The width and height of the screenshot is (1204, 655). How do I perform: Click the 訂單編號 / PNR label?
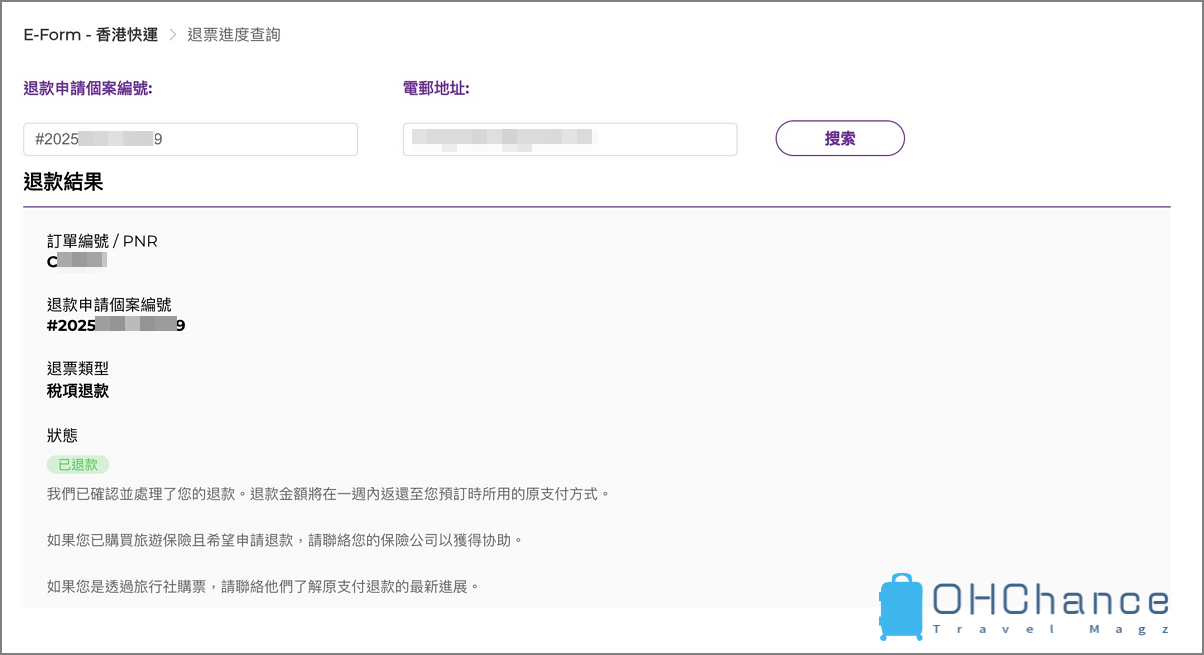tap(102, 241)
